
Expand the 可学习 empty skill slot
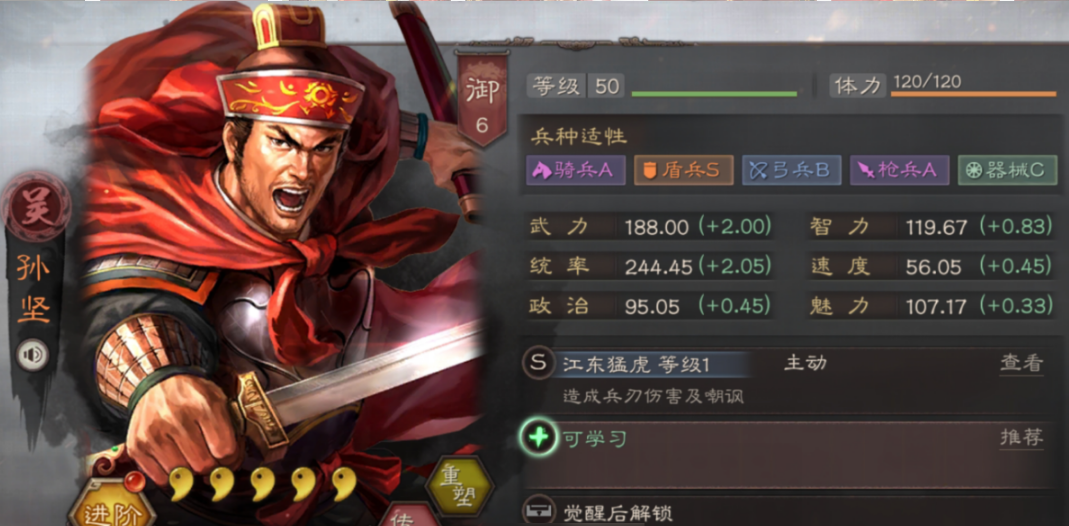click(x=789, y=452)
